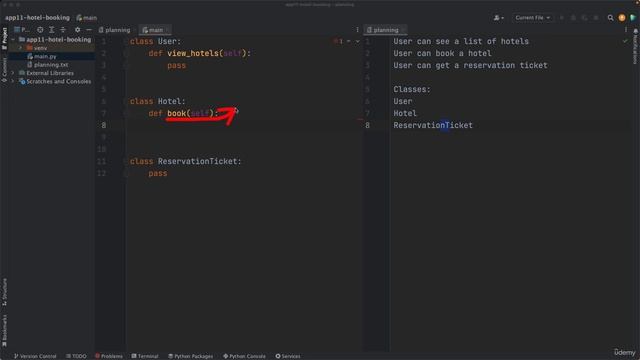Screen dimensions: 640x360
Task: Click next highlighted error arrow in editor
Action: [x=358, y=41]
